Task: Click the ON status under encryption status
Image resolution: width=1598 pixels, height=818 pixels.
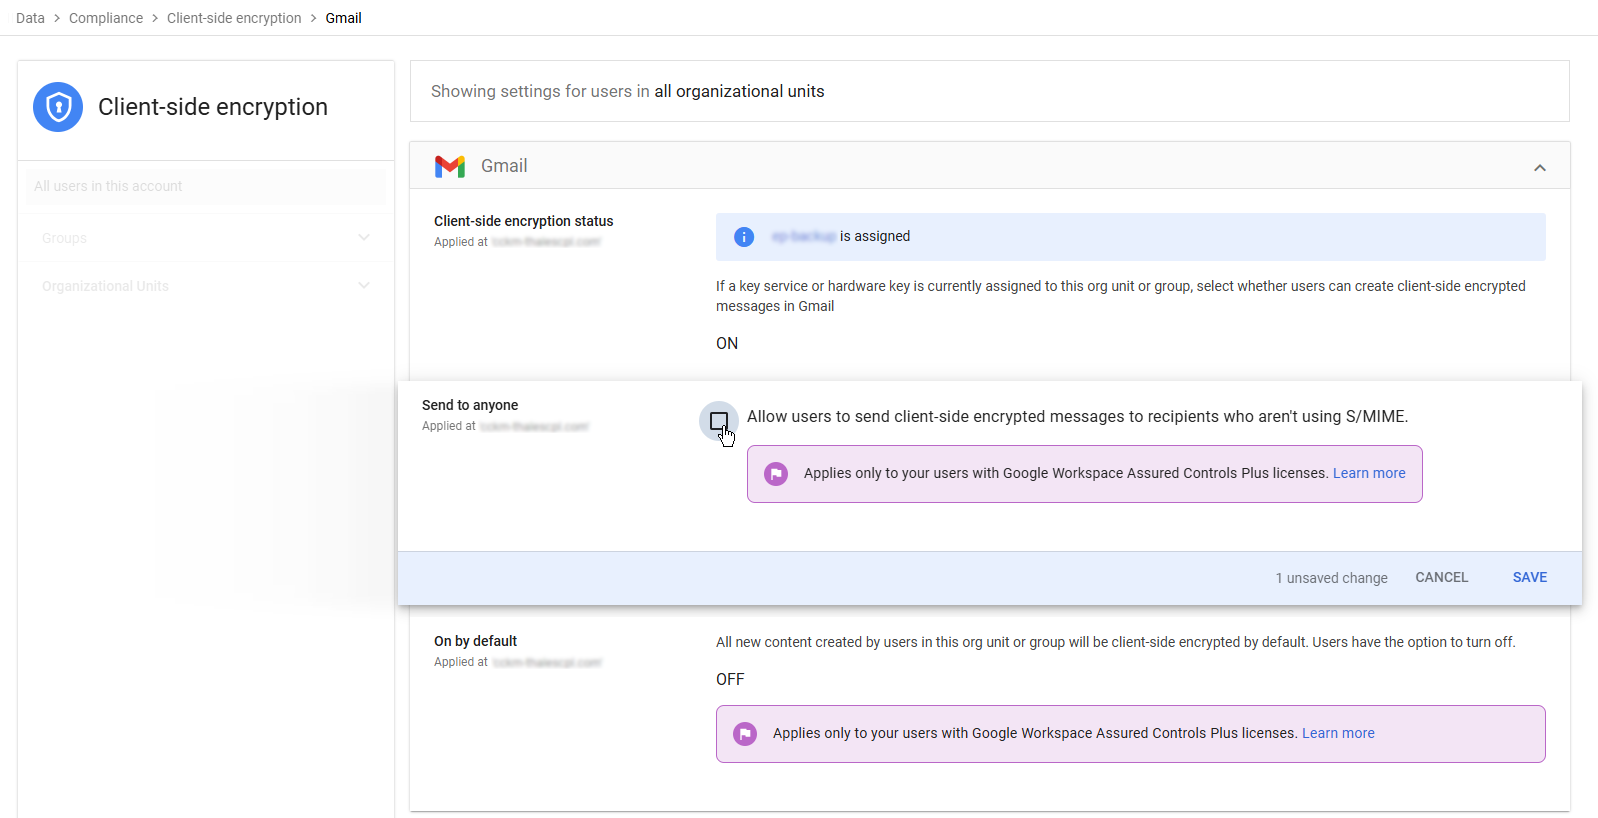Action: pyautogui.click(x=727, y=343)
